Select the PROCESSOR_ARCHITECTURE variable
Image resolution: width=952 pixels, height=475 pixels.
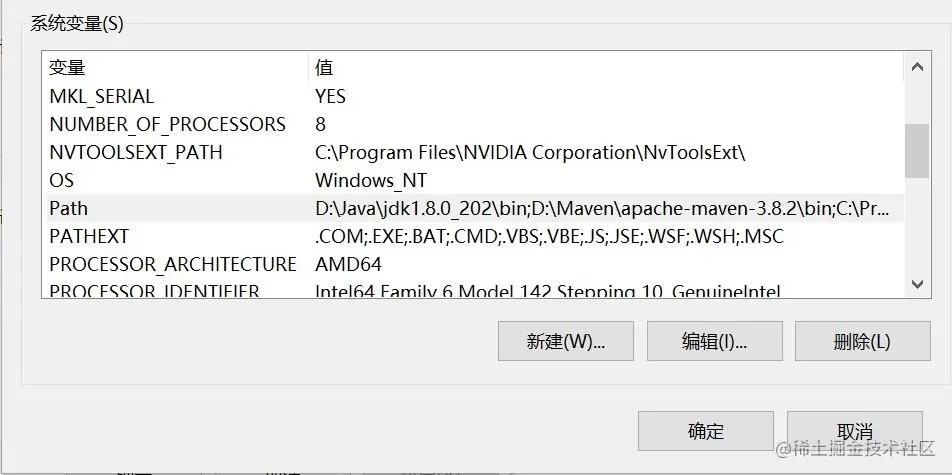(x=173, y=265)
